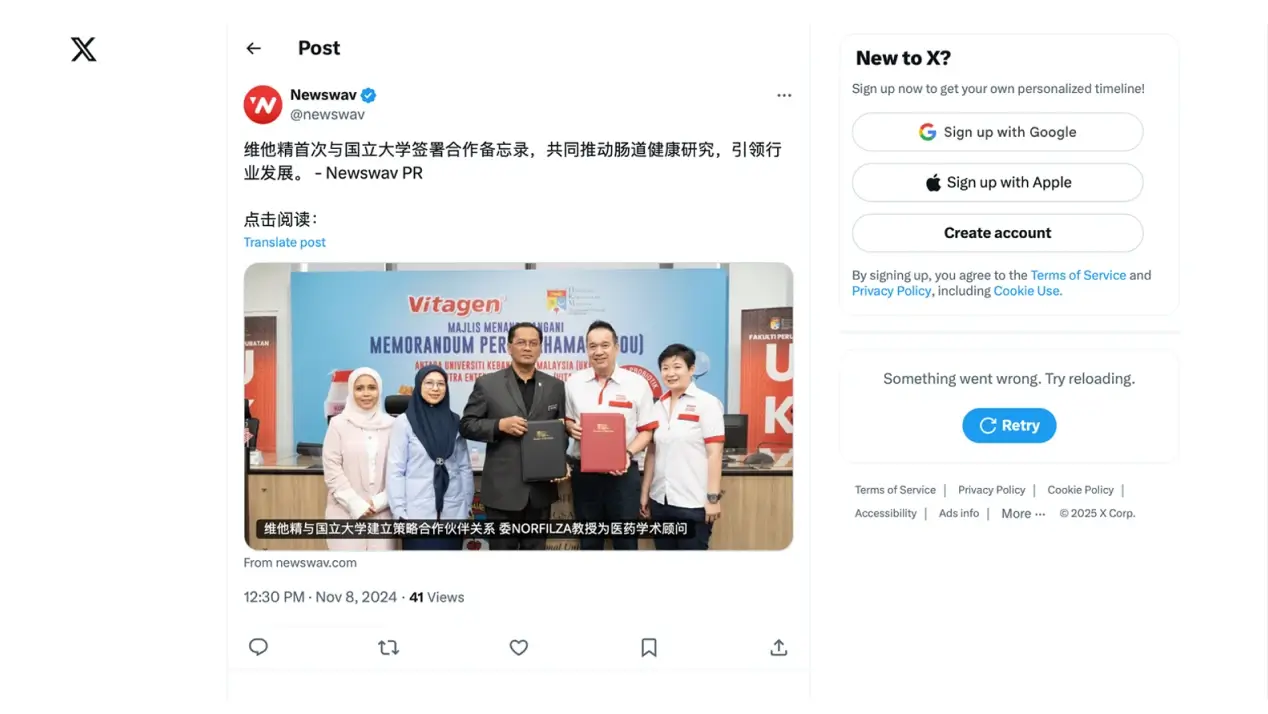Click the Newswav profile avatar
The image size is (1268, 714).
(x=263, y=104)
